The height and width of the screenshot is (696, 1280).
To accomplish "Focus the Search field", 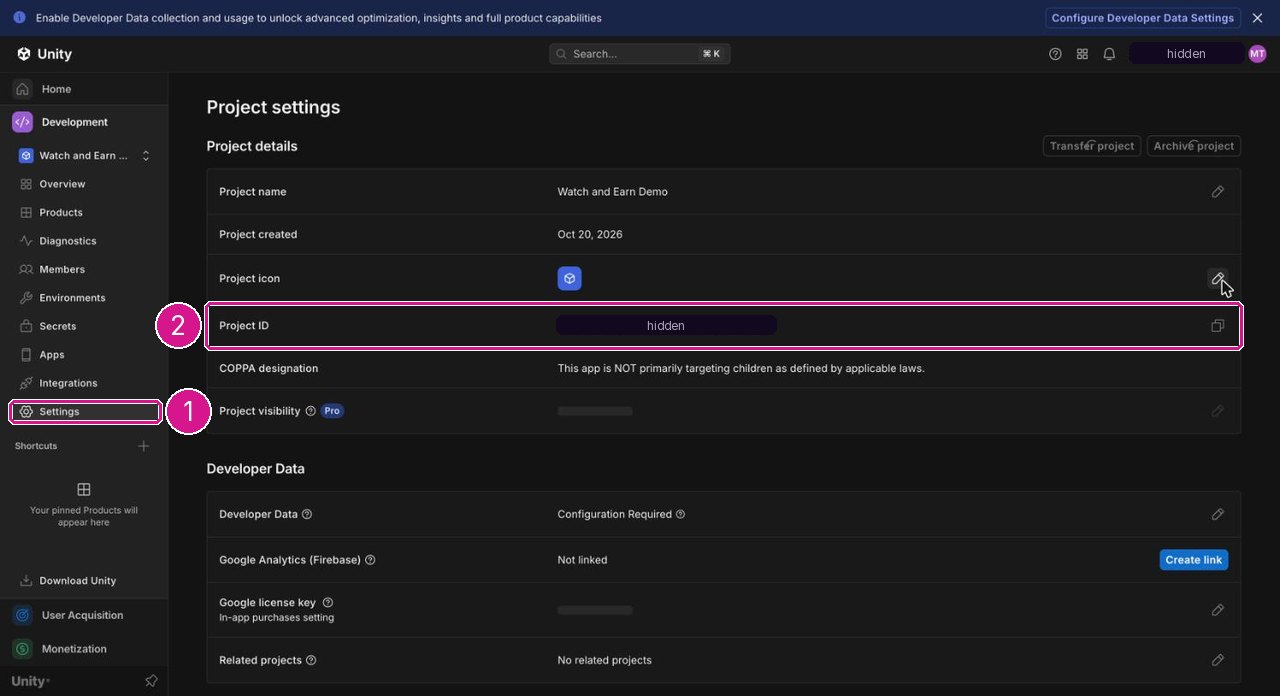I will tap(640, 54).
